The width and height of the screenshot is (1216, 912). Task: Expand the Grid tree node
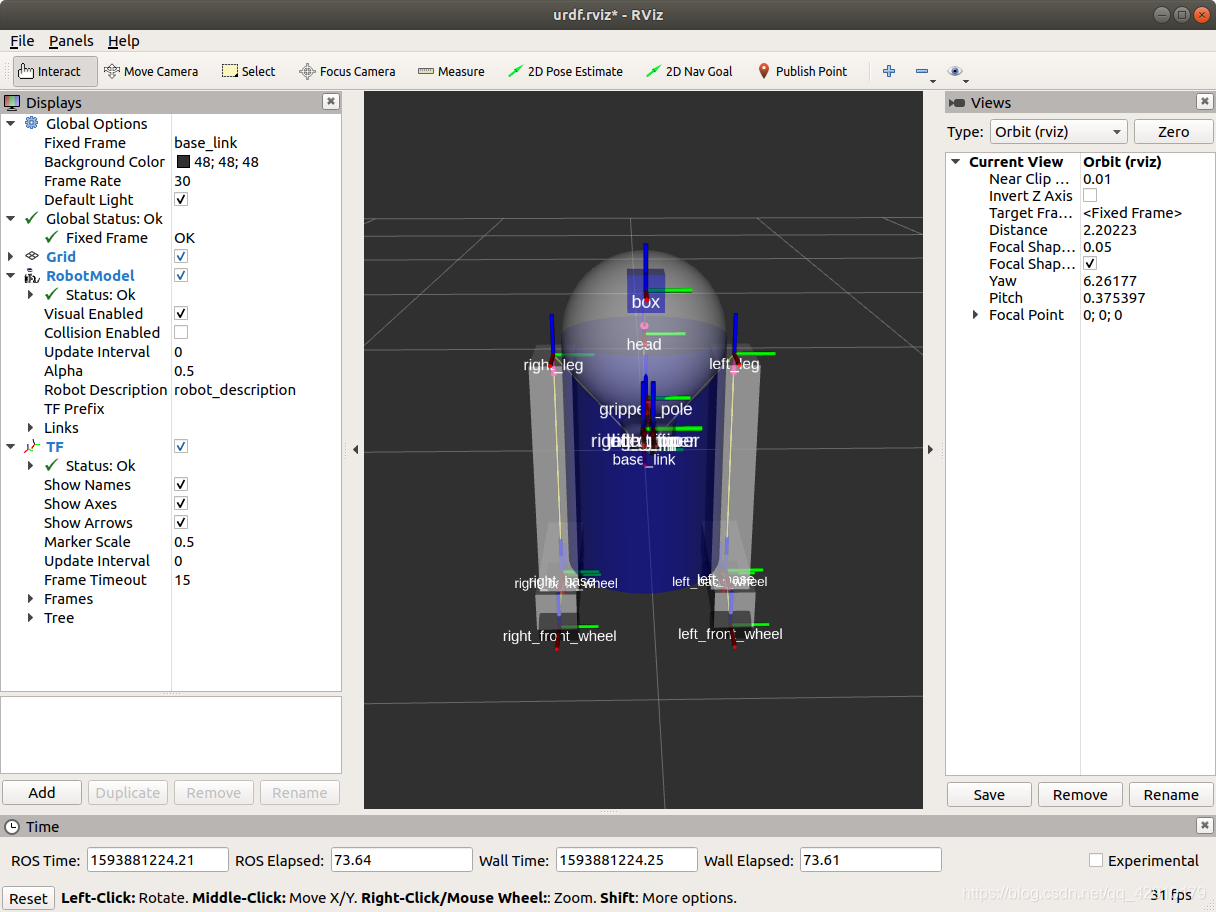[x=11, y=256]
